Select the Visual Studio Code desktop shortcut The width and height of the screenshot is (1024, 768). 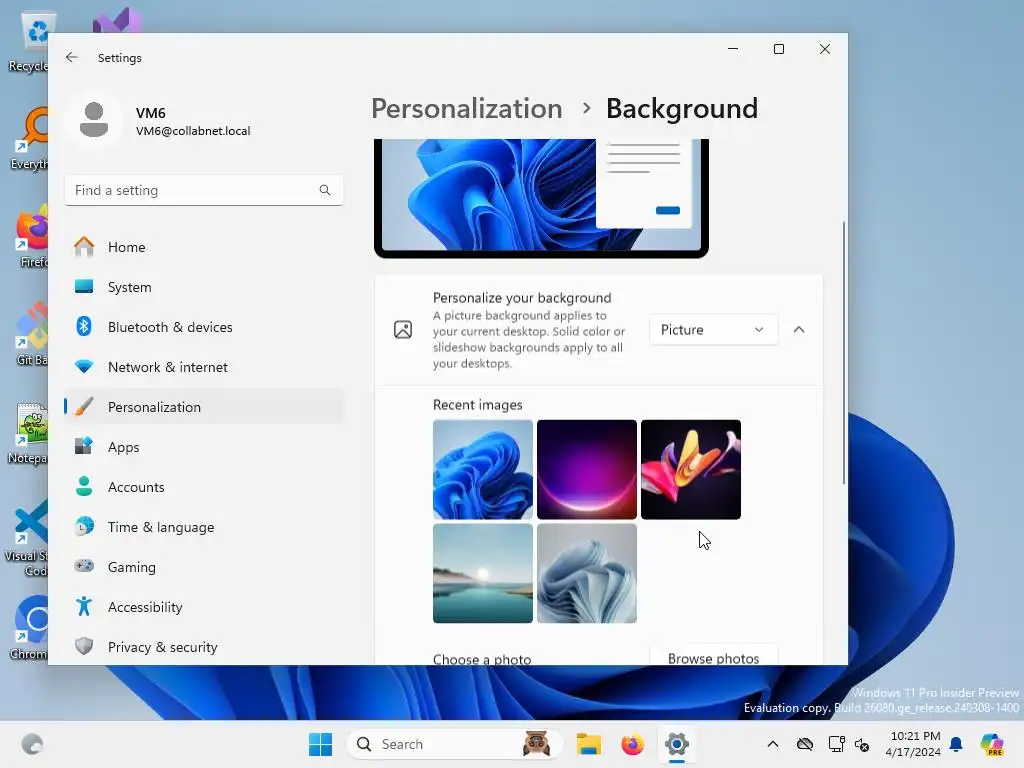click(27, 537)
